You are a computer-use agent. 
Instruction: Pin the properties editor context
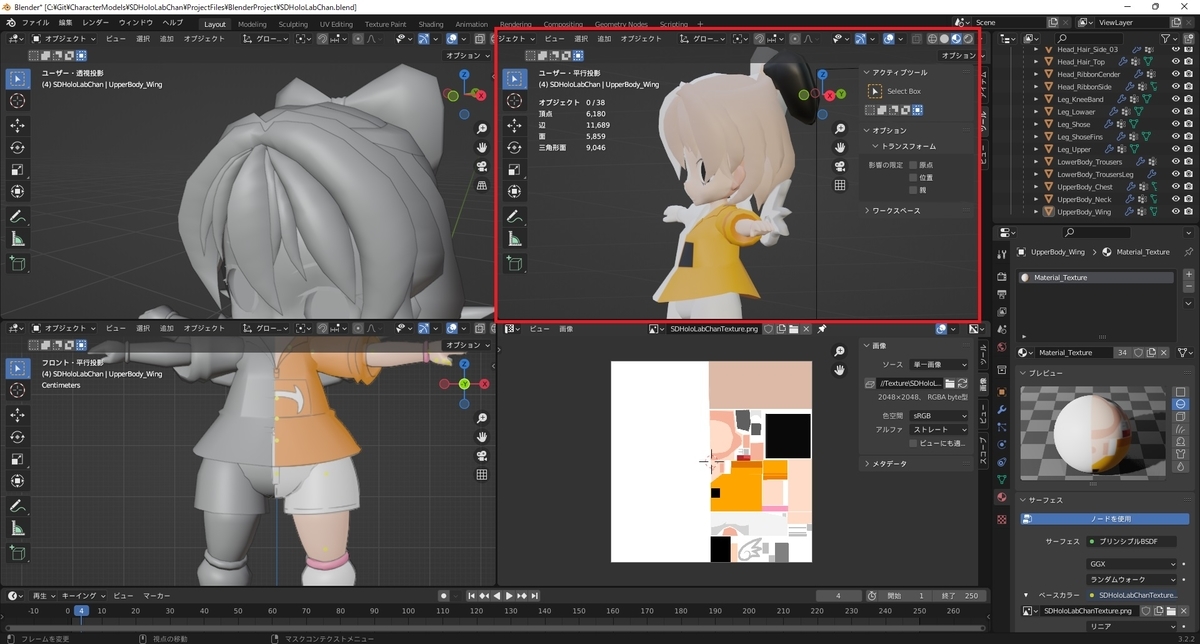click(1188, 252)
